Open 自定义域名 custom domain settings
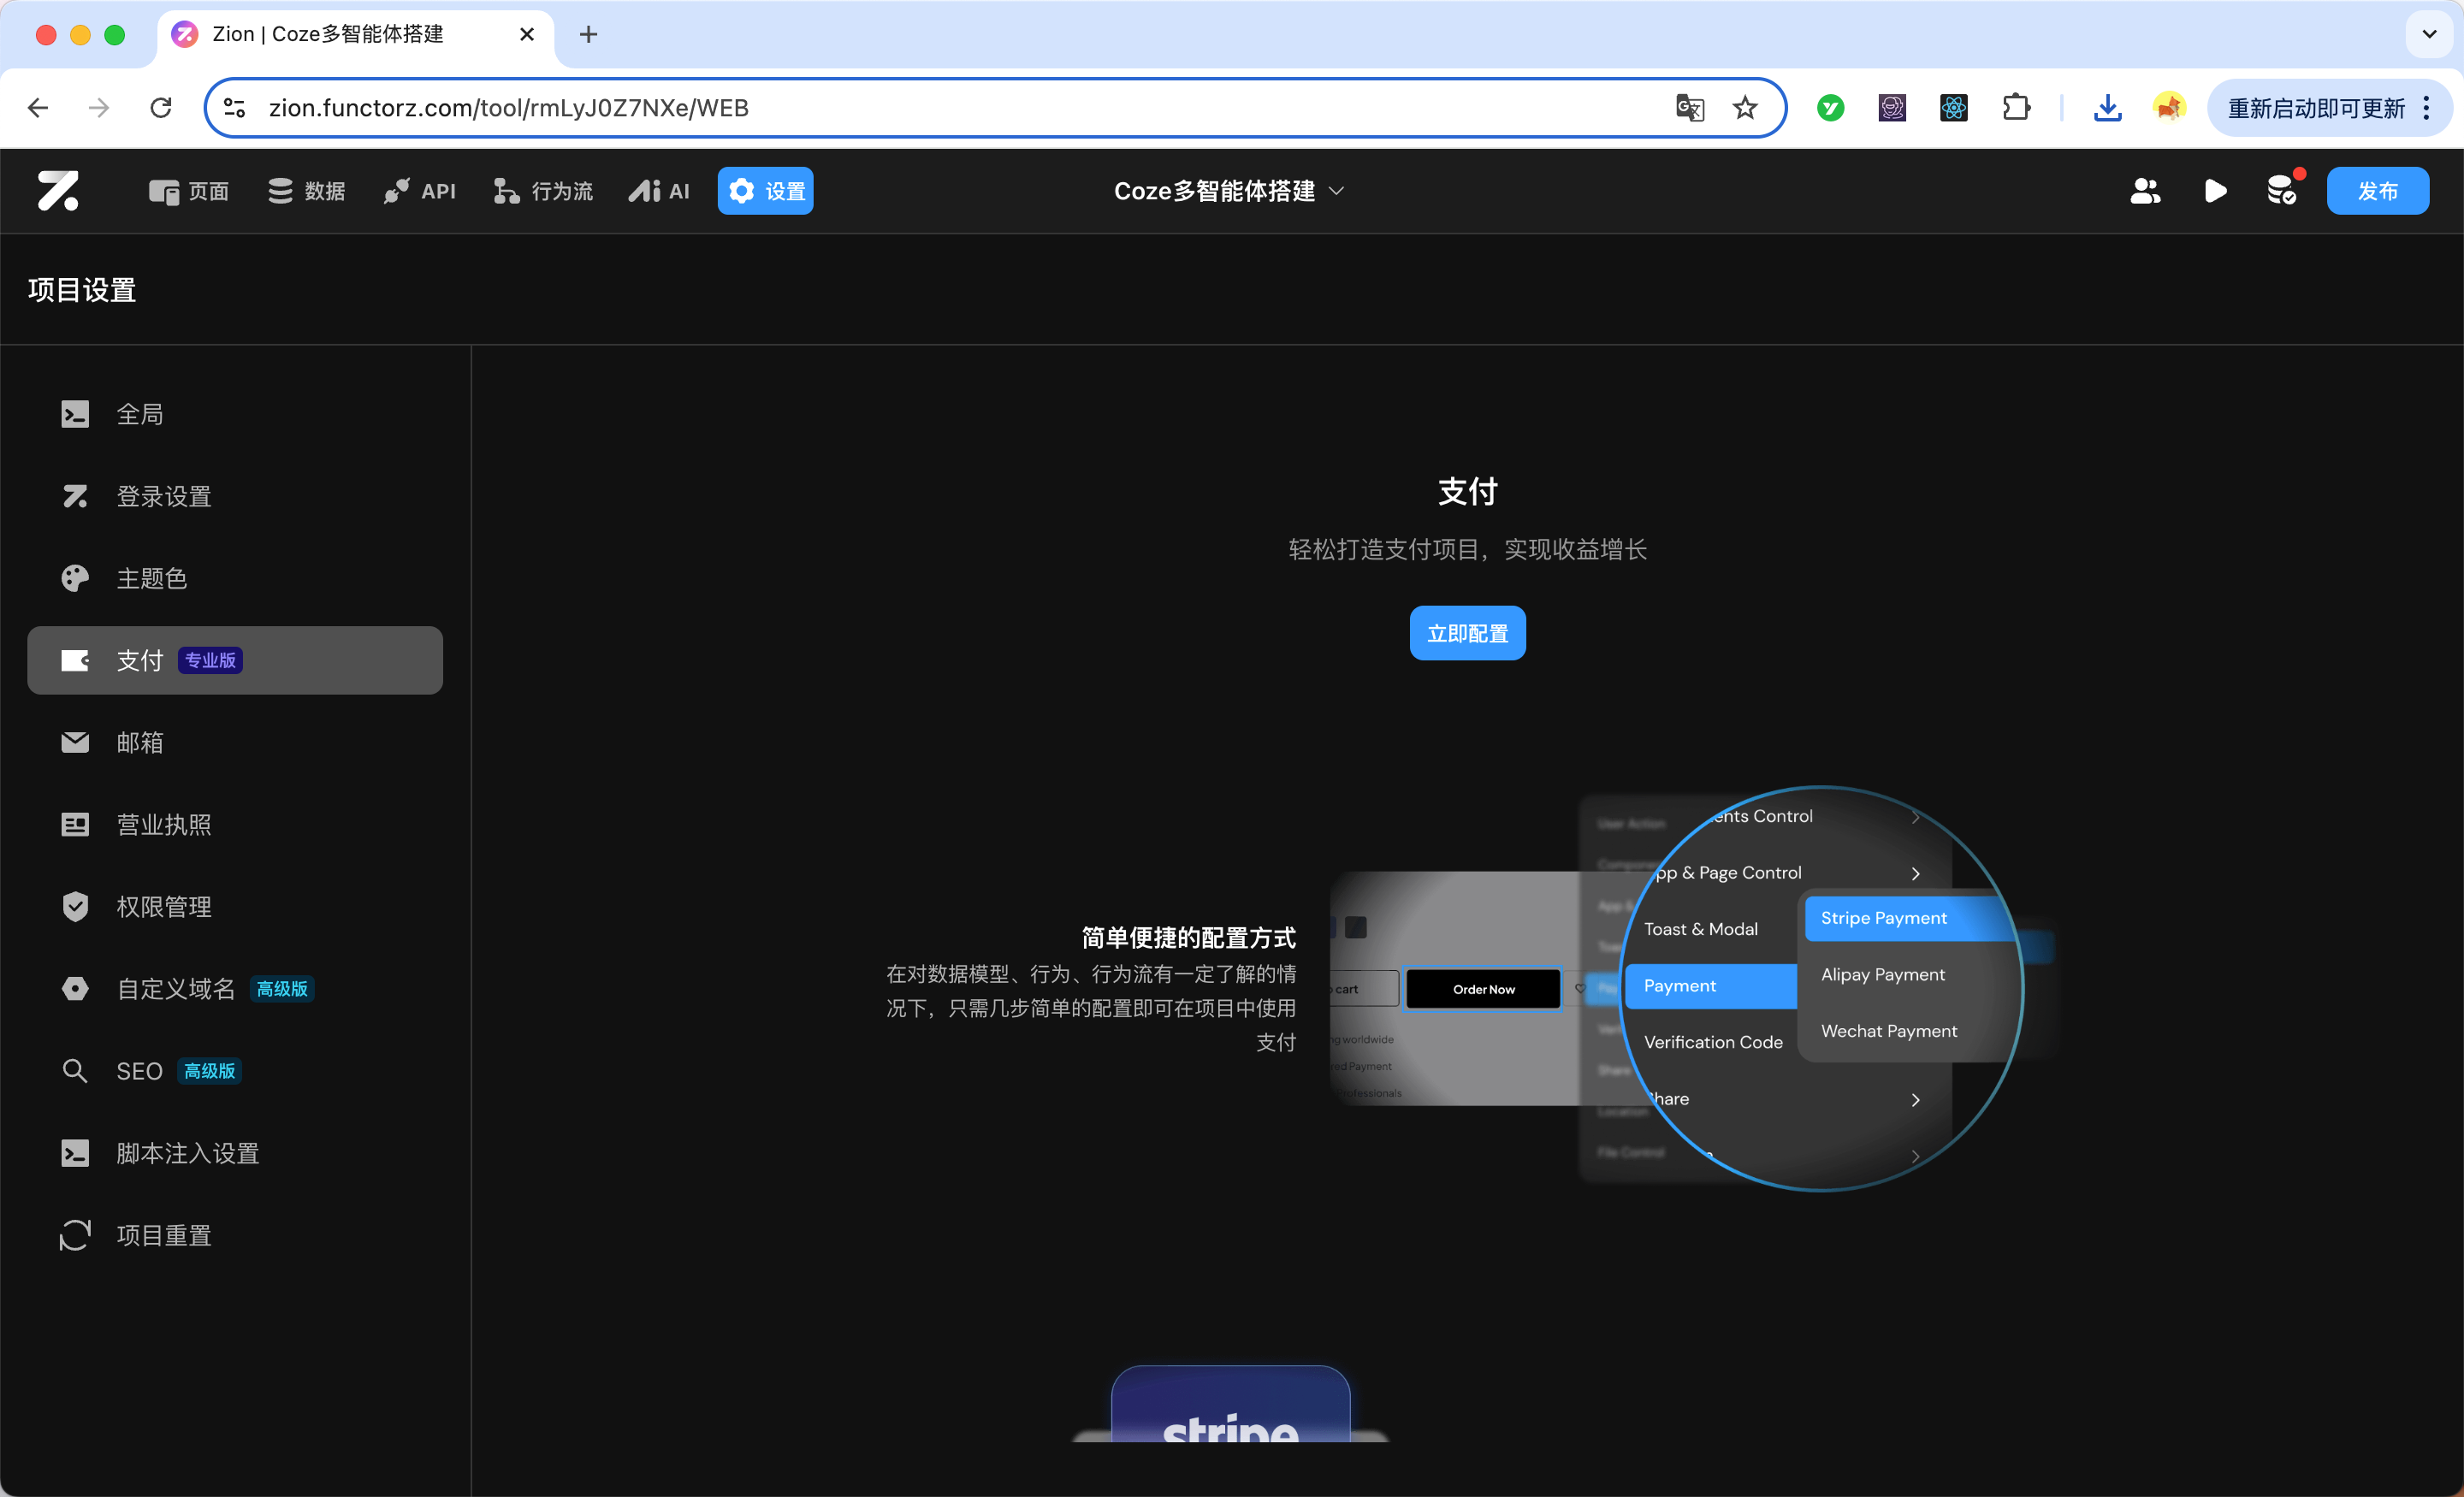Image resolution: width=2464 pixels, height=1497 pixels. pyautogui.click(x=235, y=989)
